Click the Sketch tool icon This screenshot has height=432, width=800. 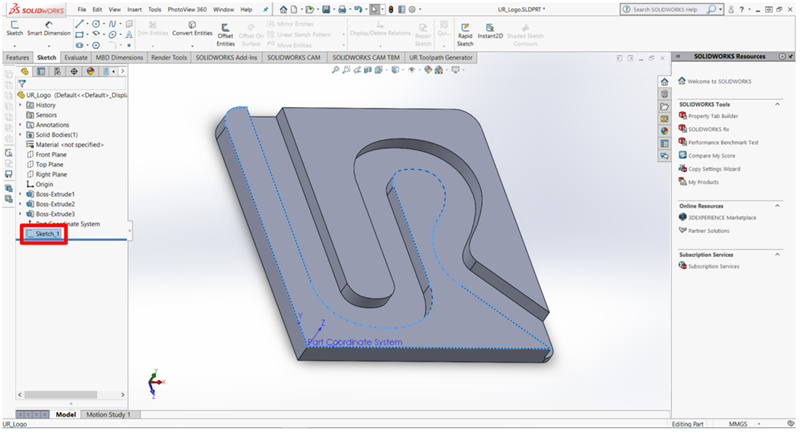point(14,28)
